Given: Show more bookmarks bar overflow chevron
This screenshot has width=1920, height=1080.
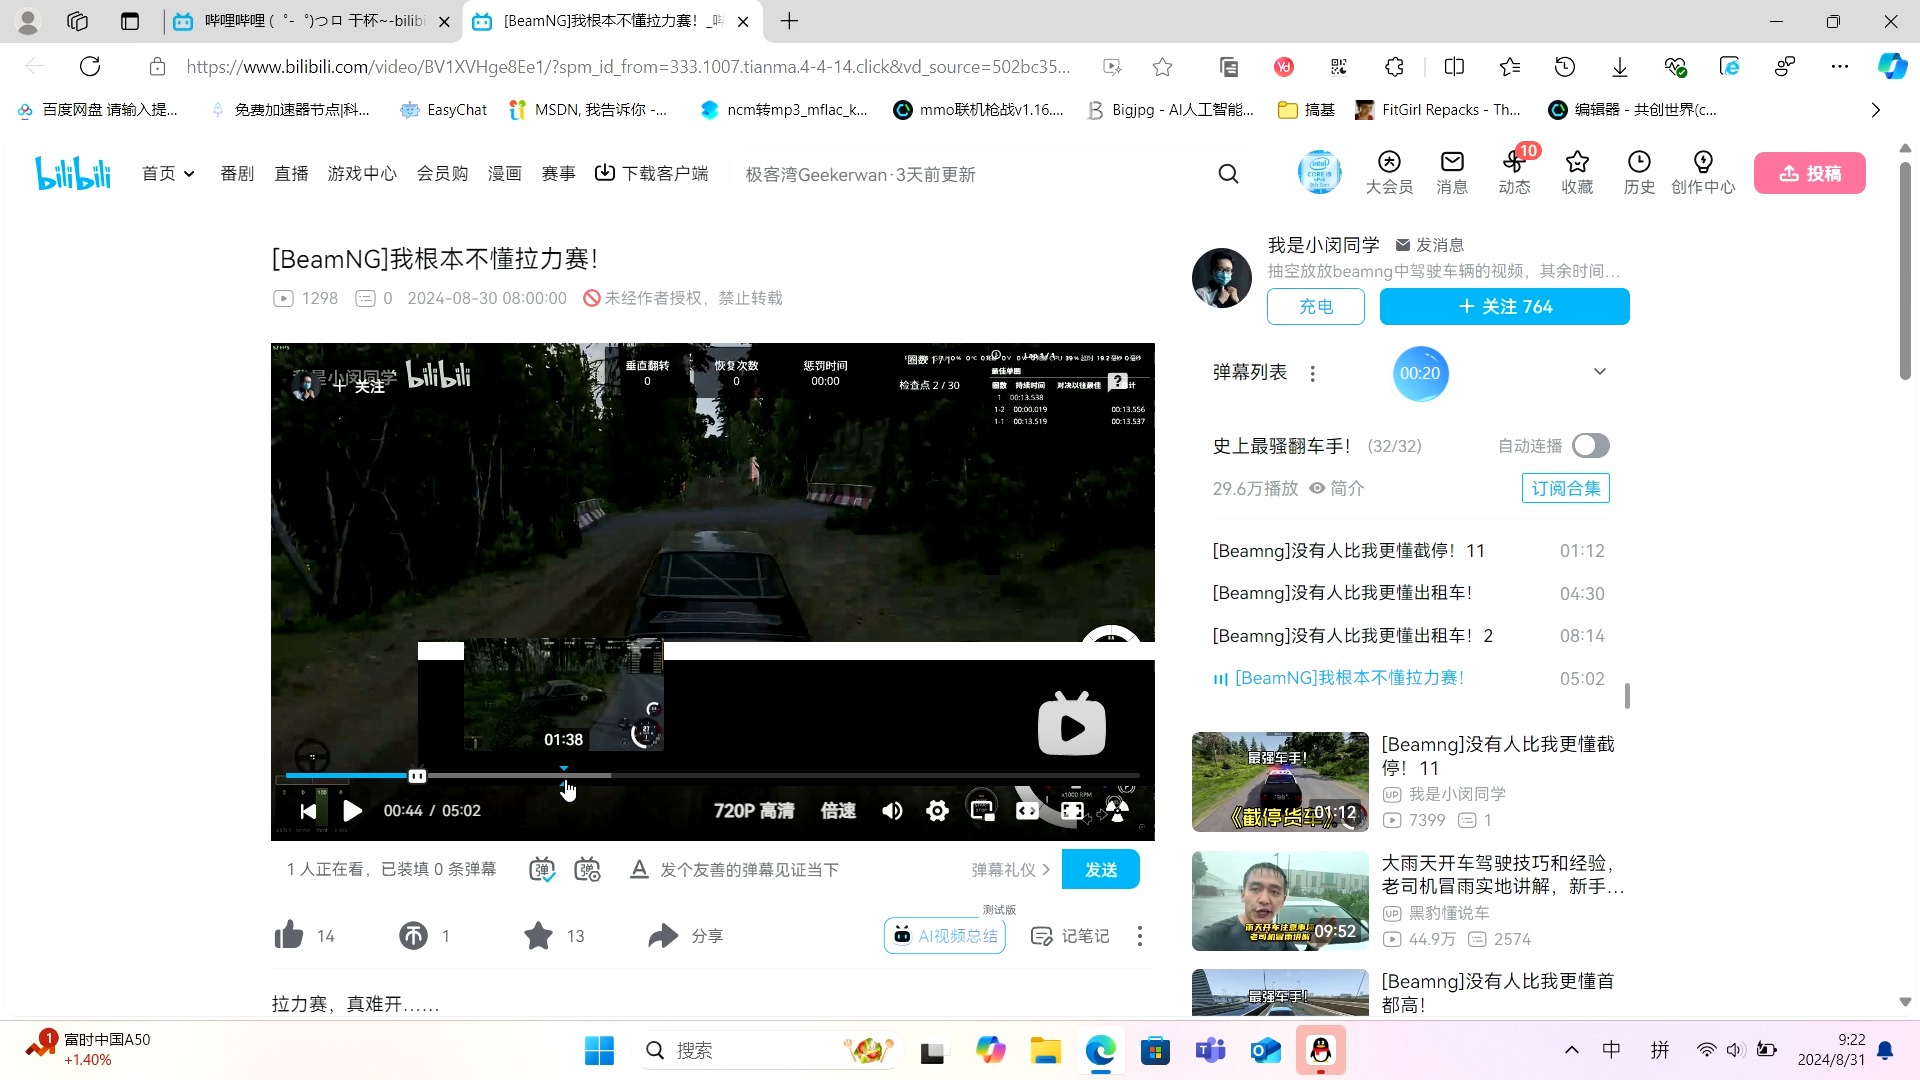Looking at the screenshot, I should [1876, 110].
